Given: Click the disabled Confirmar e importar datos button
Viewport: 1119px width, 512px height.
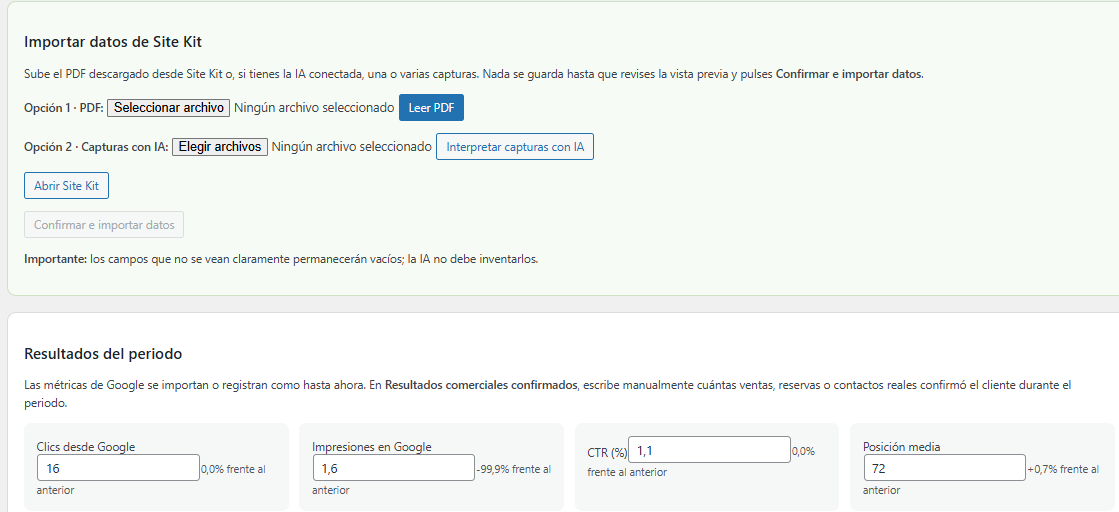Looking at the screenshot, I should pos(104,224).
